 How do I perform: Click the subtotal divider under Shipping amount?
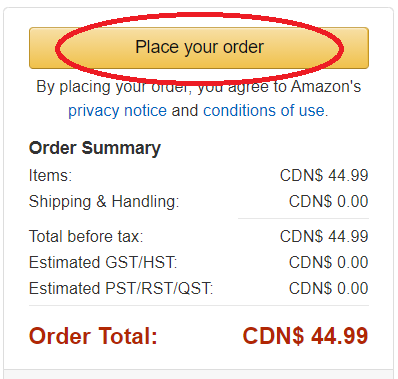[x=303, y=219]
